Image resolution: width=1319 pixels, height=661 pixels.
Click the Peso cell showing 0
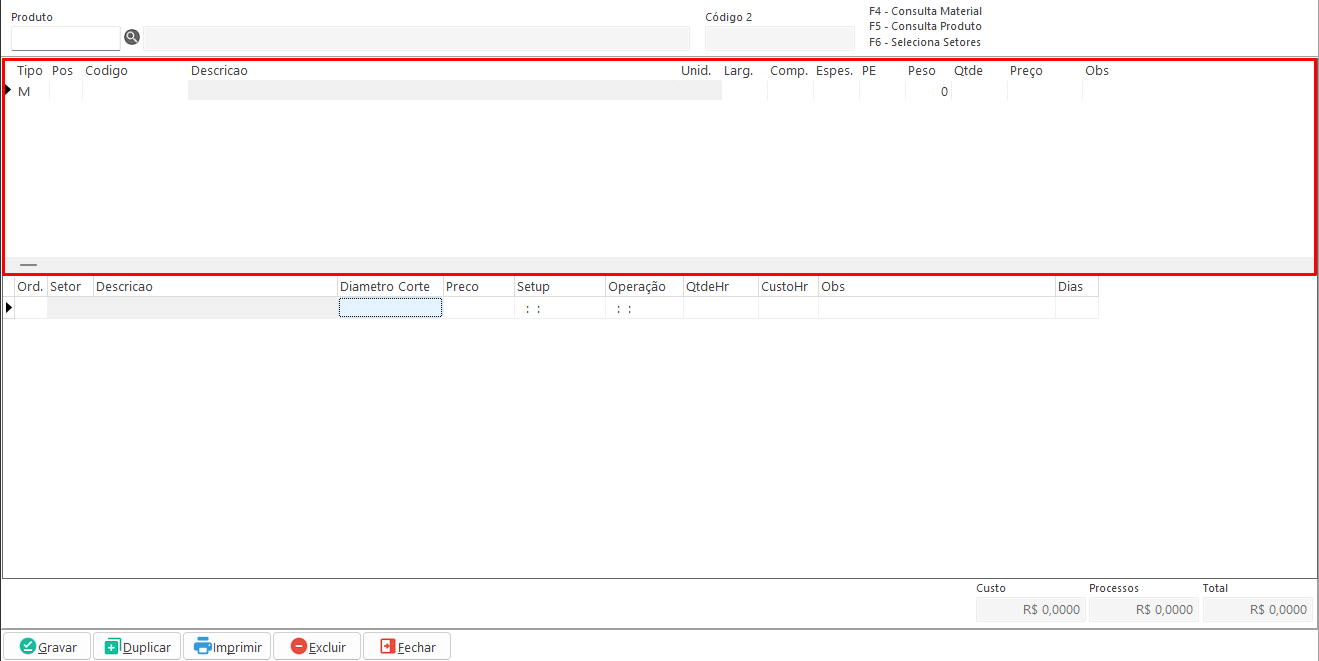click(x=928, y=91)
